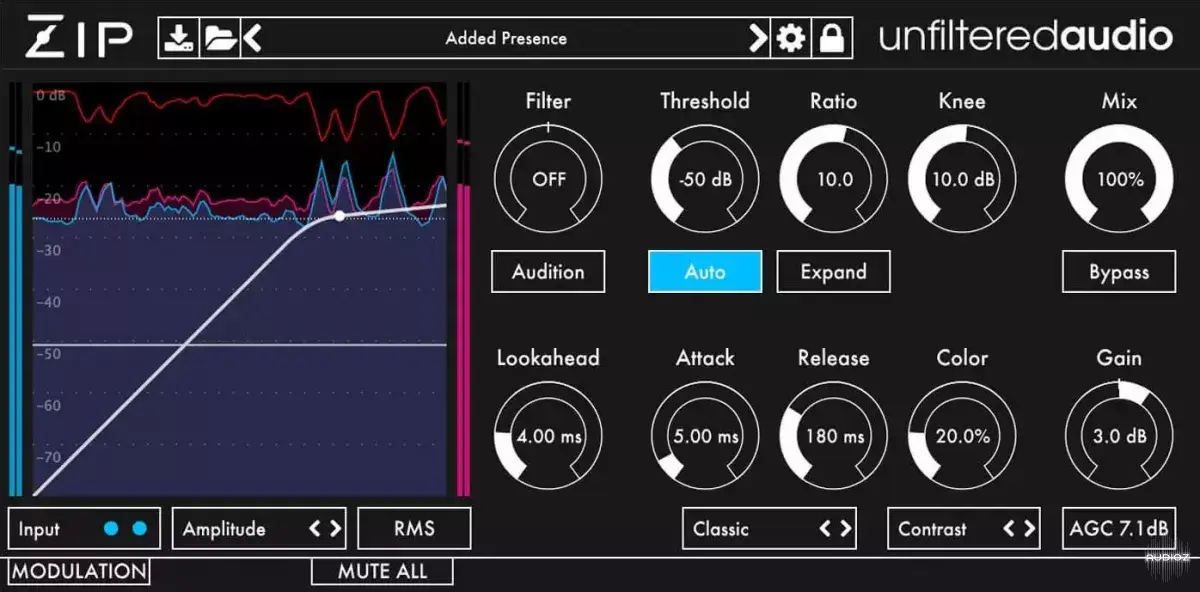
Task: Click the Knee knob at 10.0 dB
Action: (962, 179)
